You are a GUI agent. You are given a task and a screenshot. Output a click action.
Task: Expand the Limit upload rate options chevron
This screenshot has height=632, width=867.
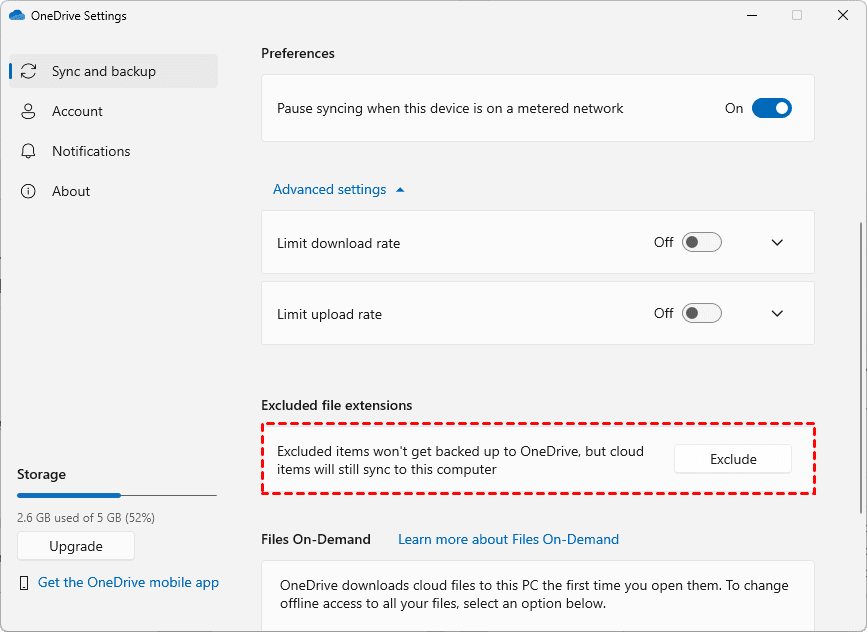click(x=778, y=313)
